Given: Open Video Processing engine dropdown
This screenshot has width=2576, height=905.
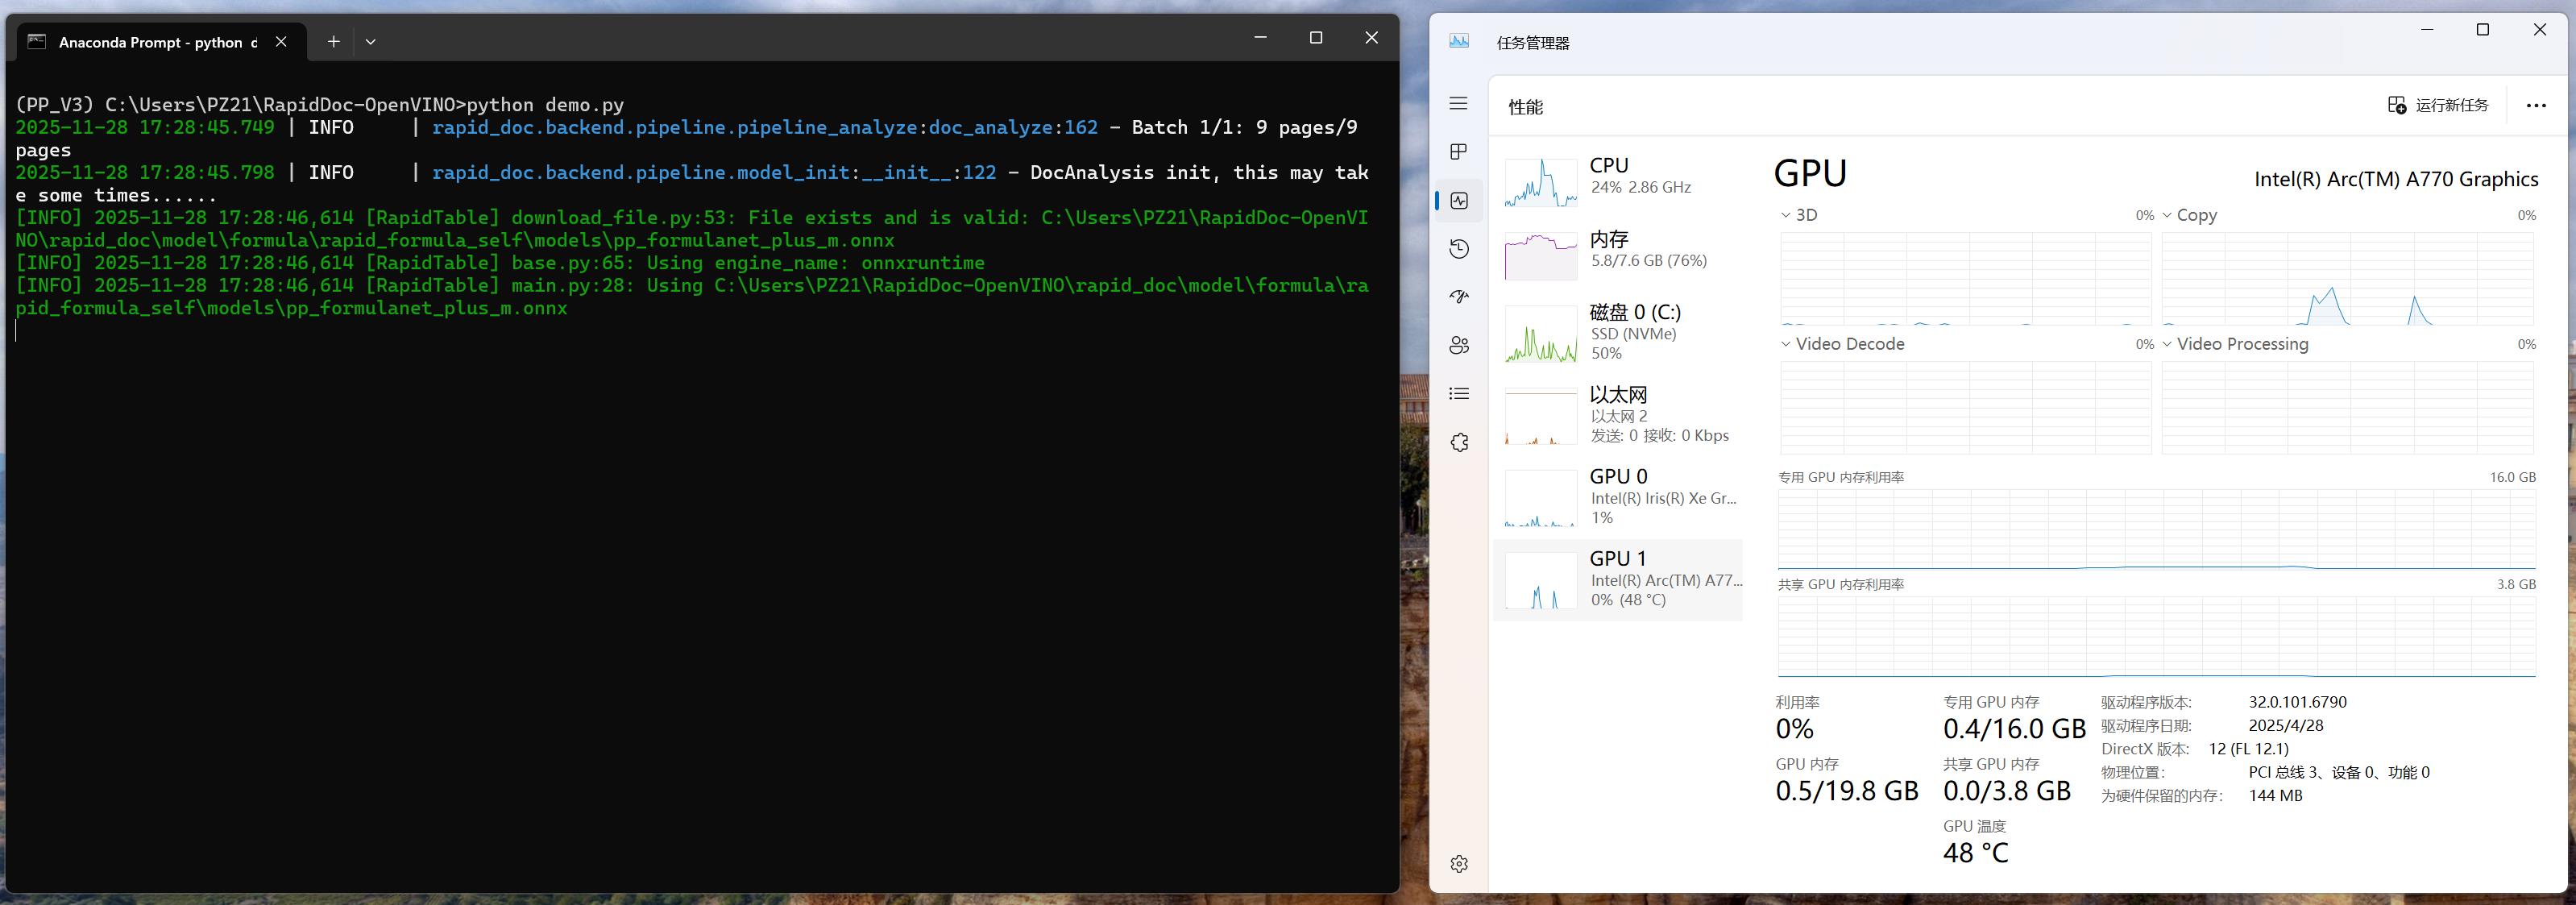Looking at the screenshot, I should (2167, 344).
